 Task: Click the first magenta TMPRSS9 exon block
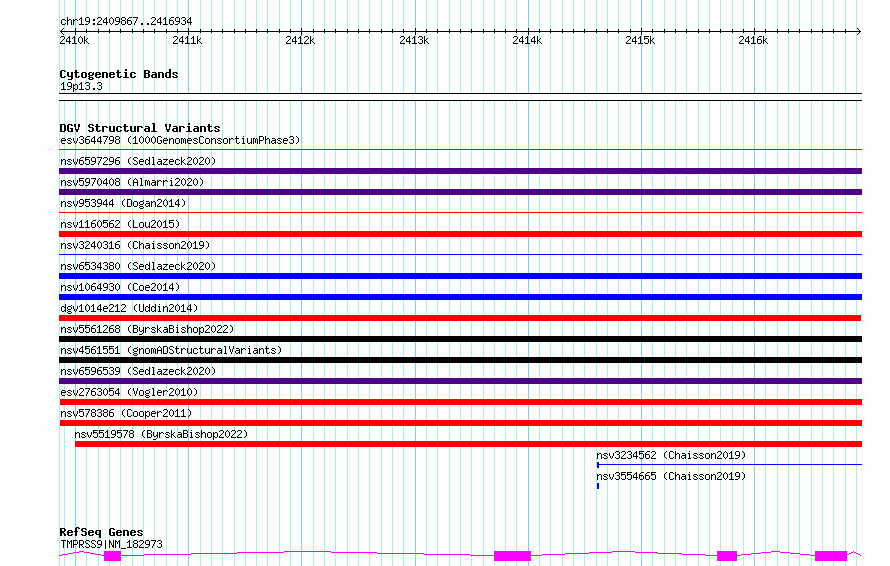112,556
